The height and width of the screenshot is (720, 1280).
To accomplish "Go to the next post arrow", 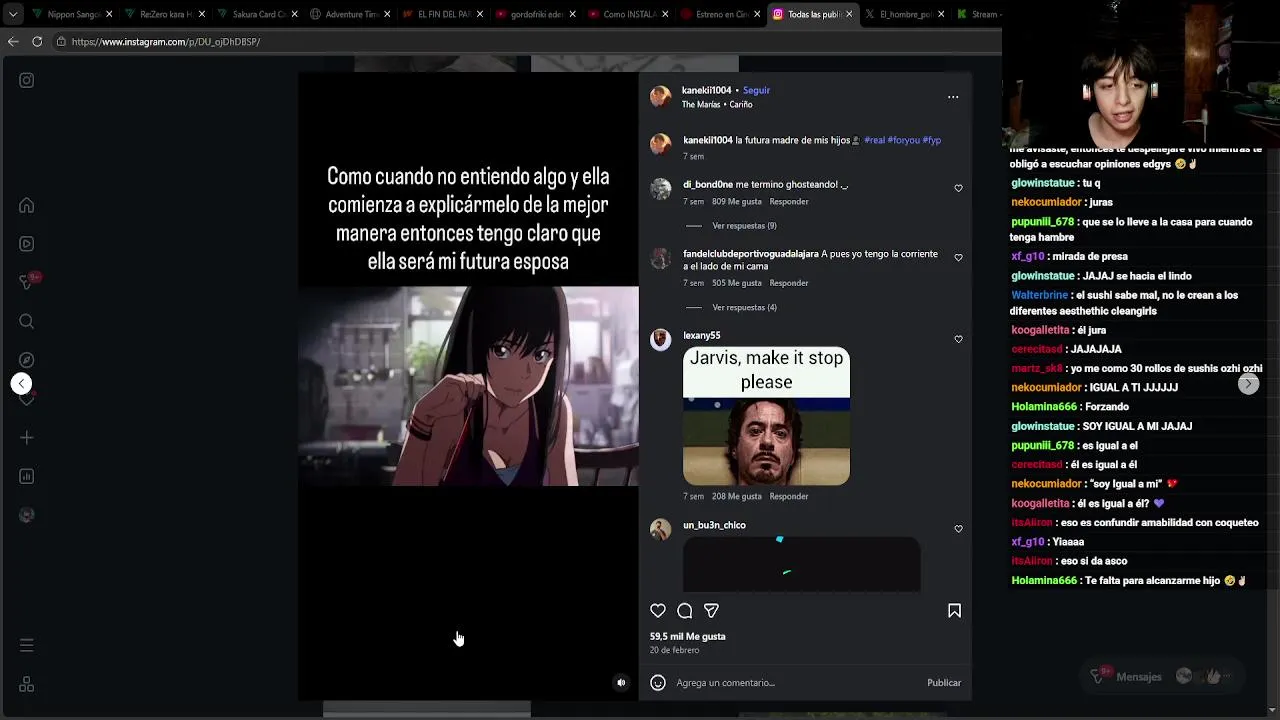I will [x=1248, y=384].
